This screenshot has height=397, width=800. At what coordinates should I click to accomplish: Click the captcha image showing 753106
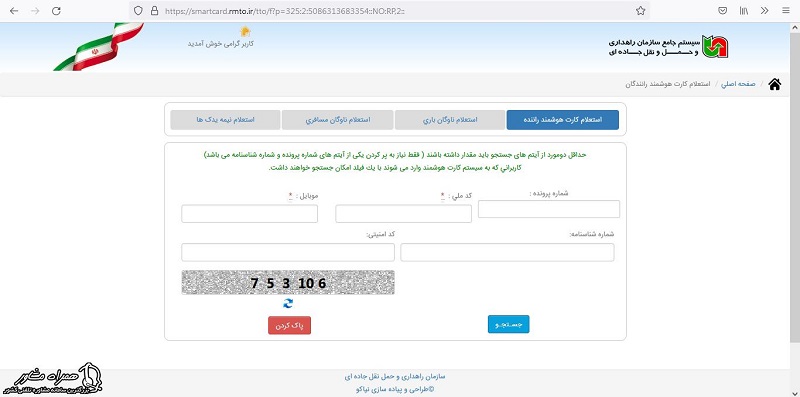288,282
